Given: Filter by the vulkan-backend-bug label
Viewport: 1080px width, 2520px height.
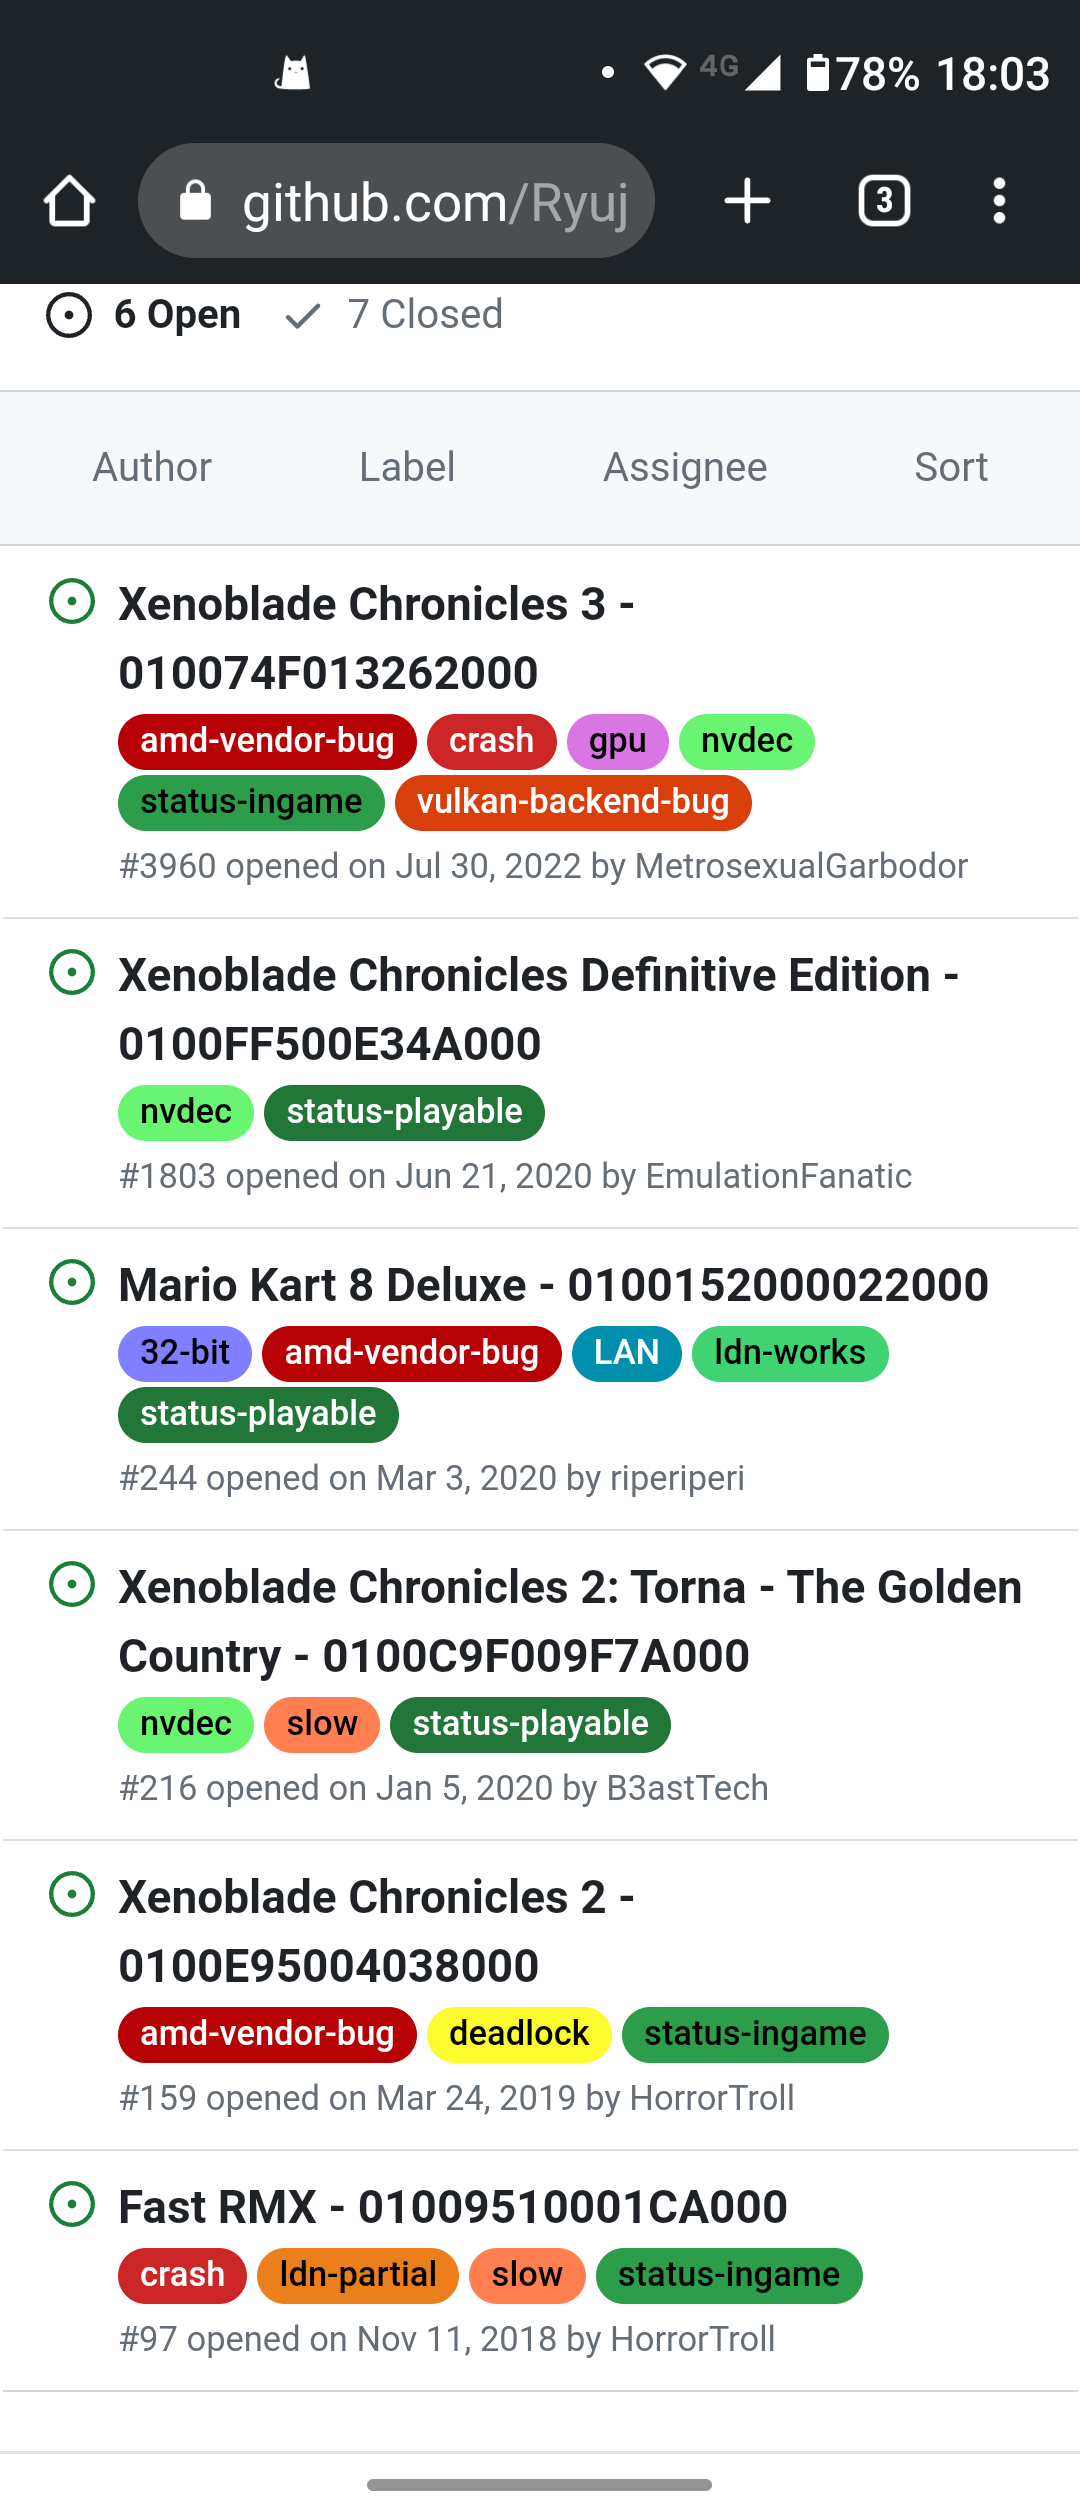Looking at the screenshot, I should [573, 802].
